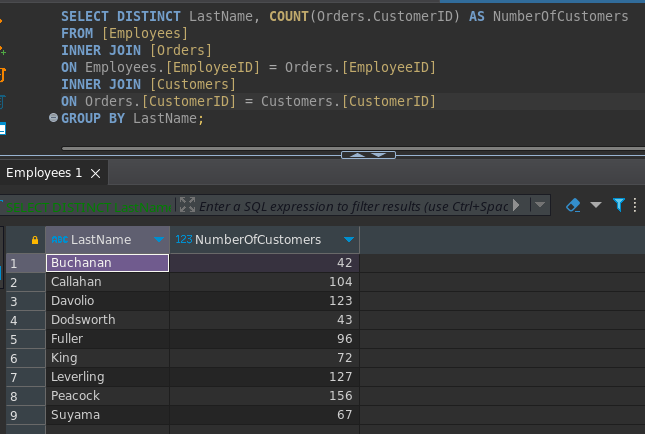
Task: Select row number 9 header
Action: tap(26, 415)
